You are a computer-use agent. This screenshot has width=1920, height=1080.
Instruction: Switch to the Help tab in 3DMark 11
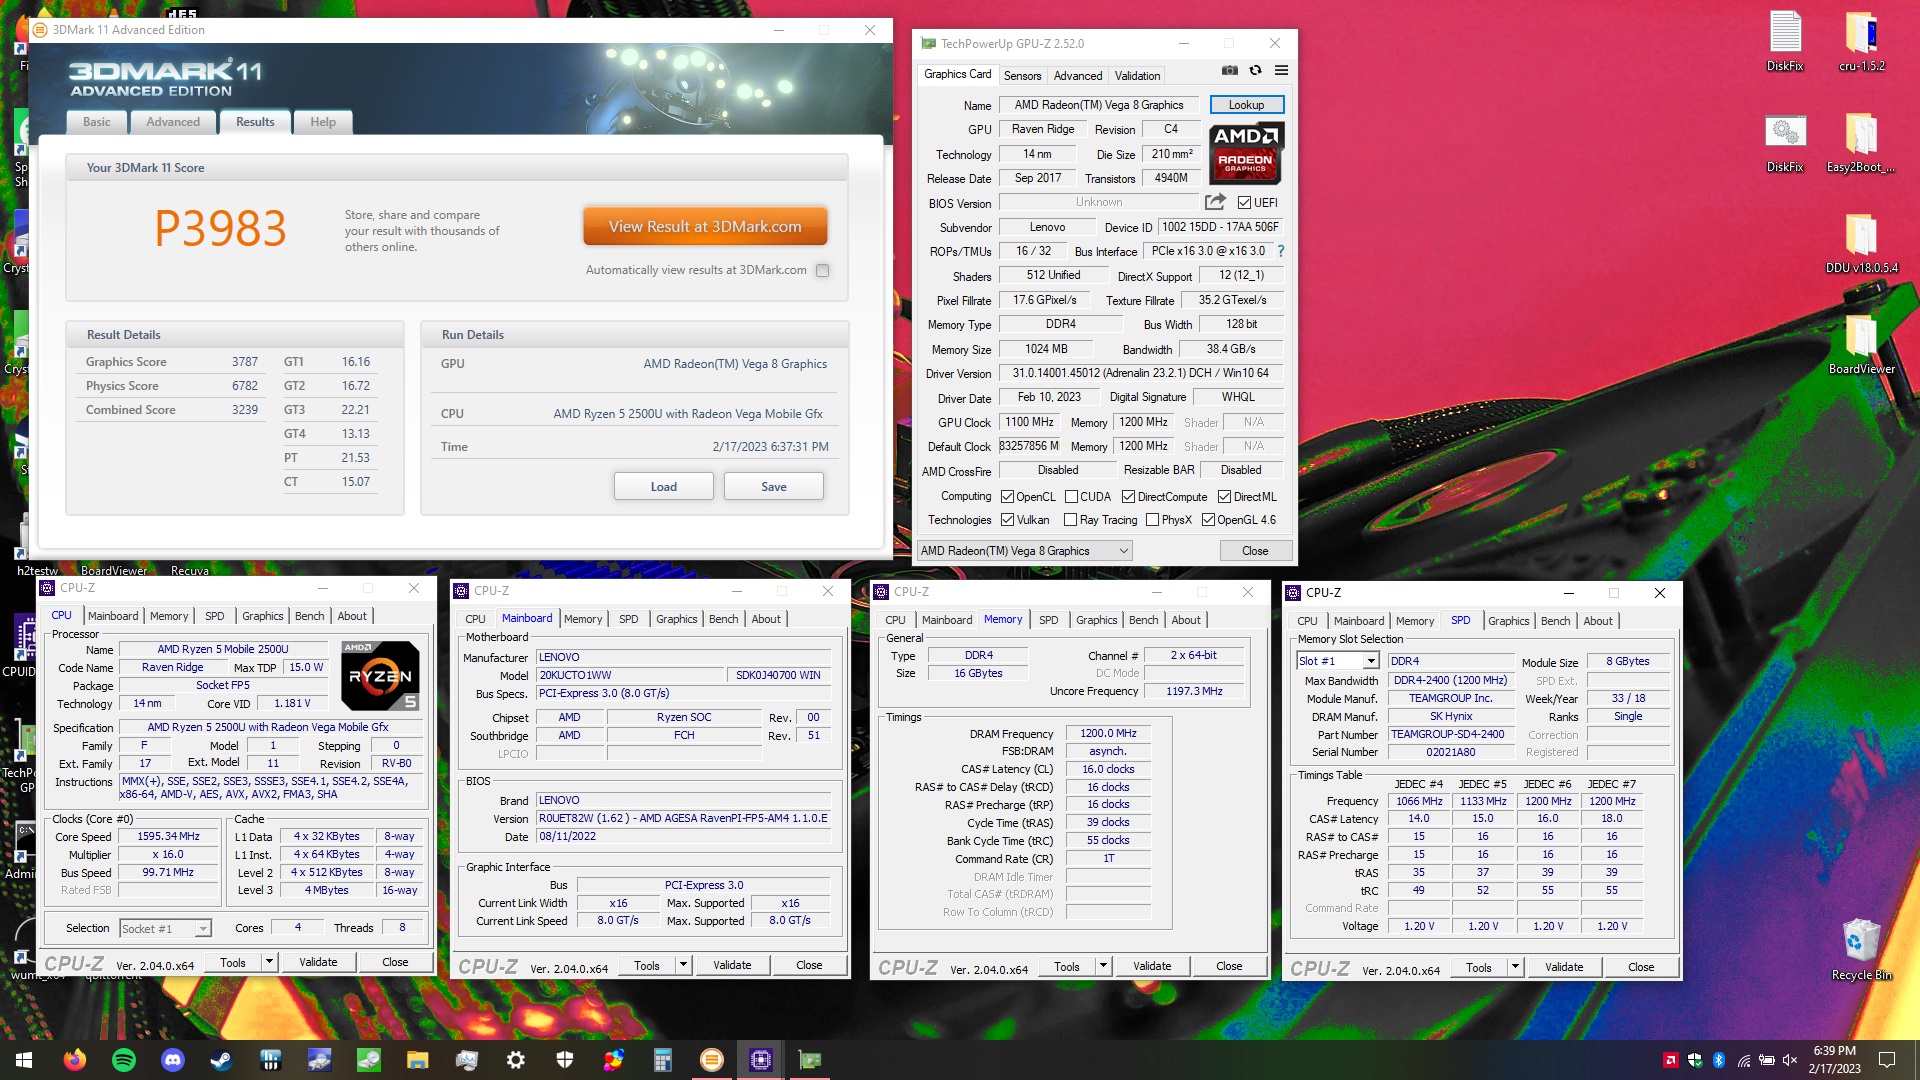(x=323, y=122)
